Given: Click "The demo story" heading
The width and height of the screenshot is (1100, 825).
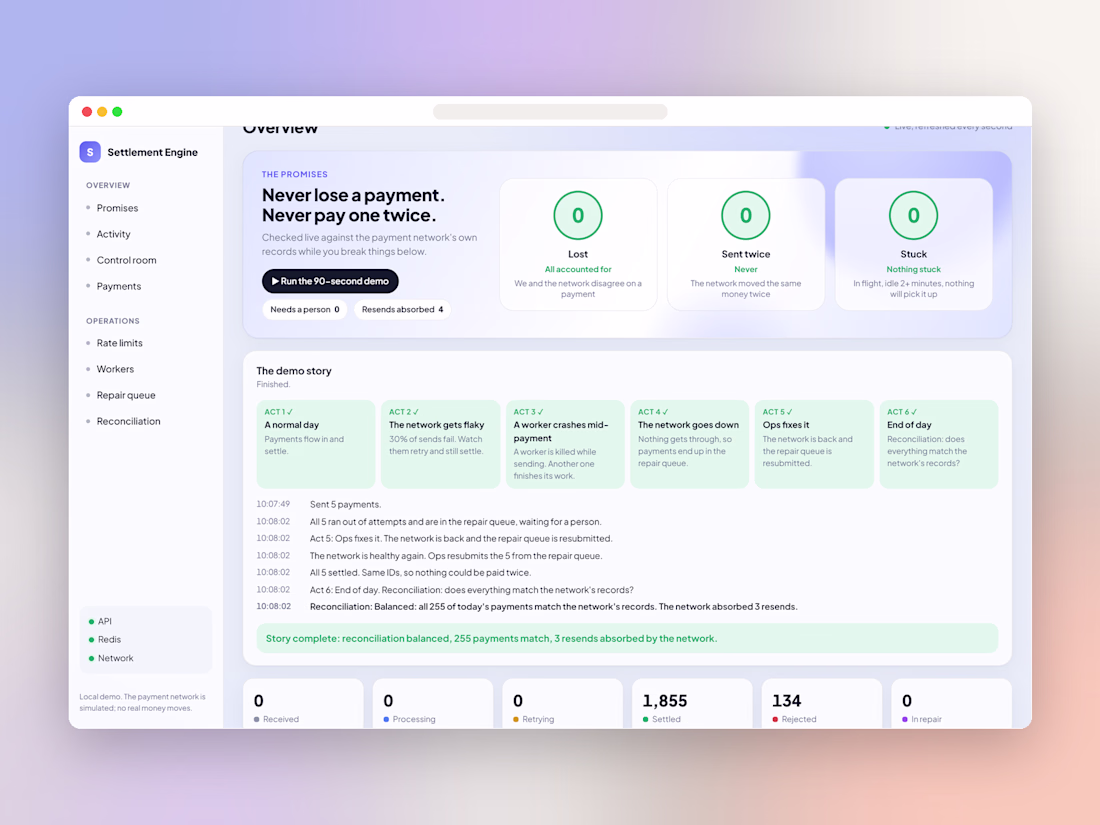Looking at the screenshot, I should coord(294,370).
